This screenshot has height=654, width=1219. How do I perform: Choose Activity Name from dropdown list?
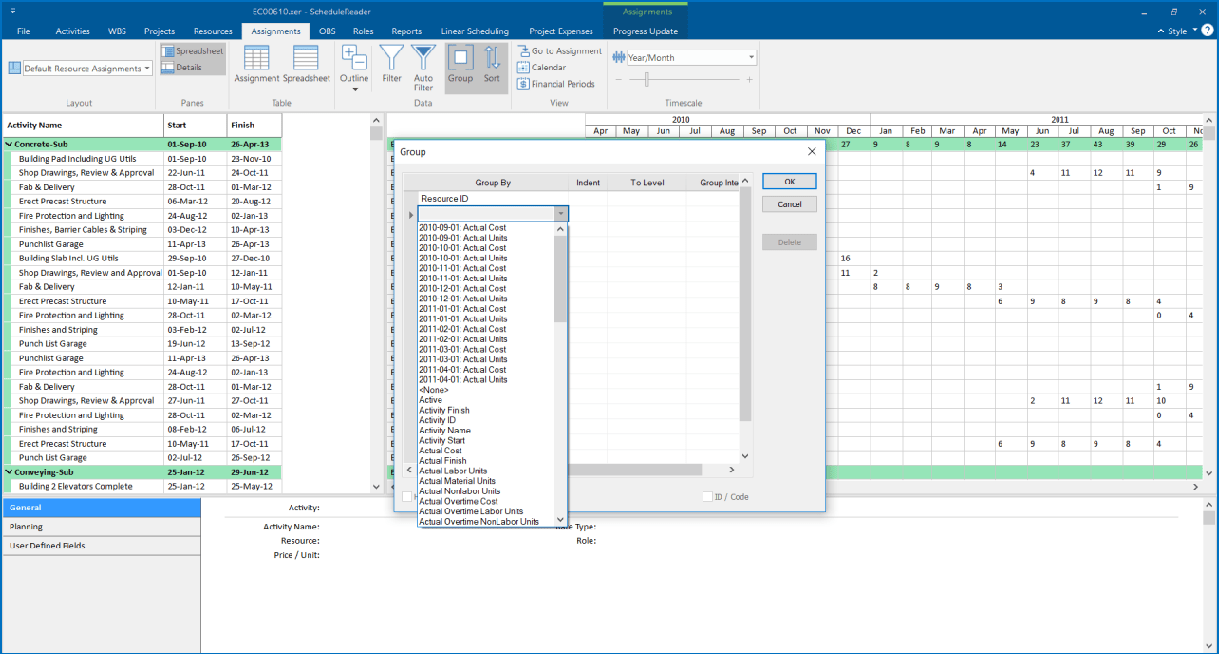tap(444, 430)
